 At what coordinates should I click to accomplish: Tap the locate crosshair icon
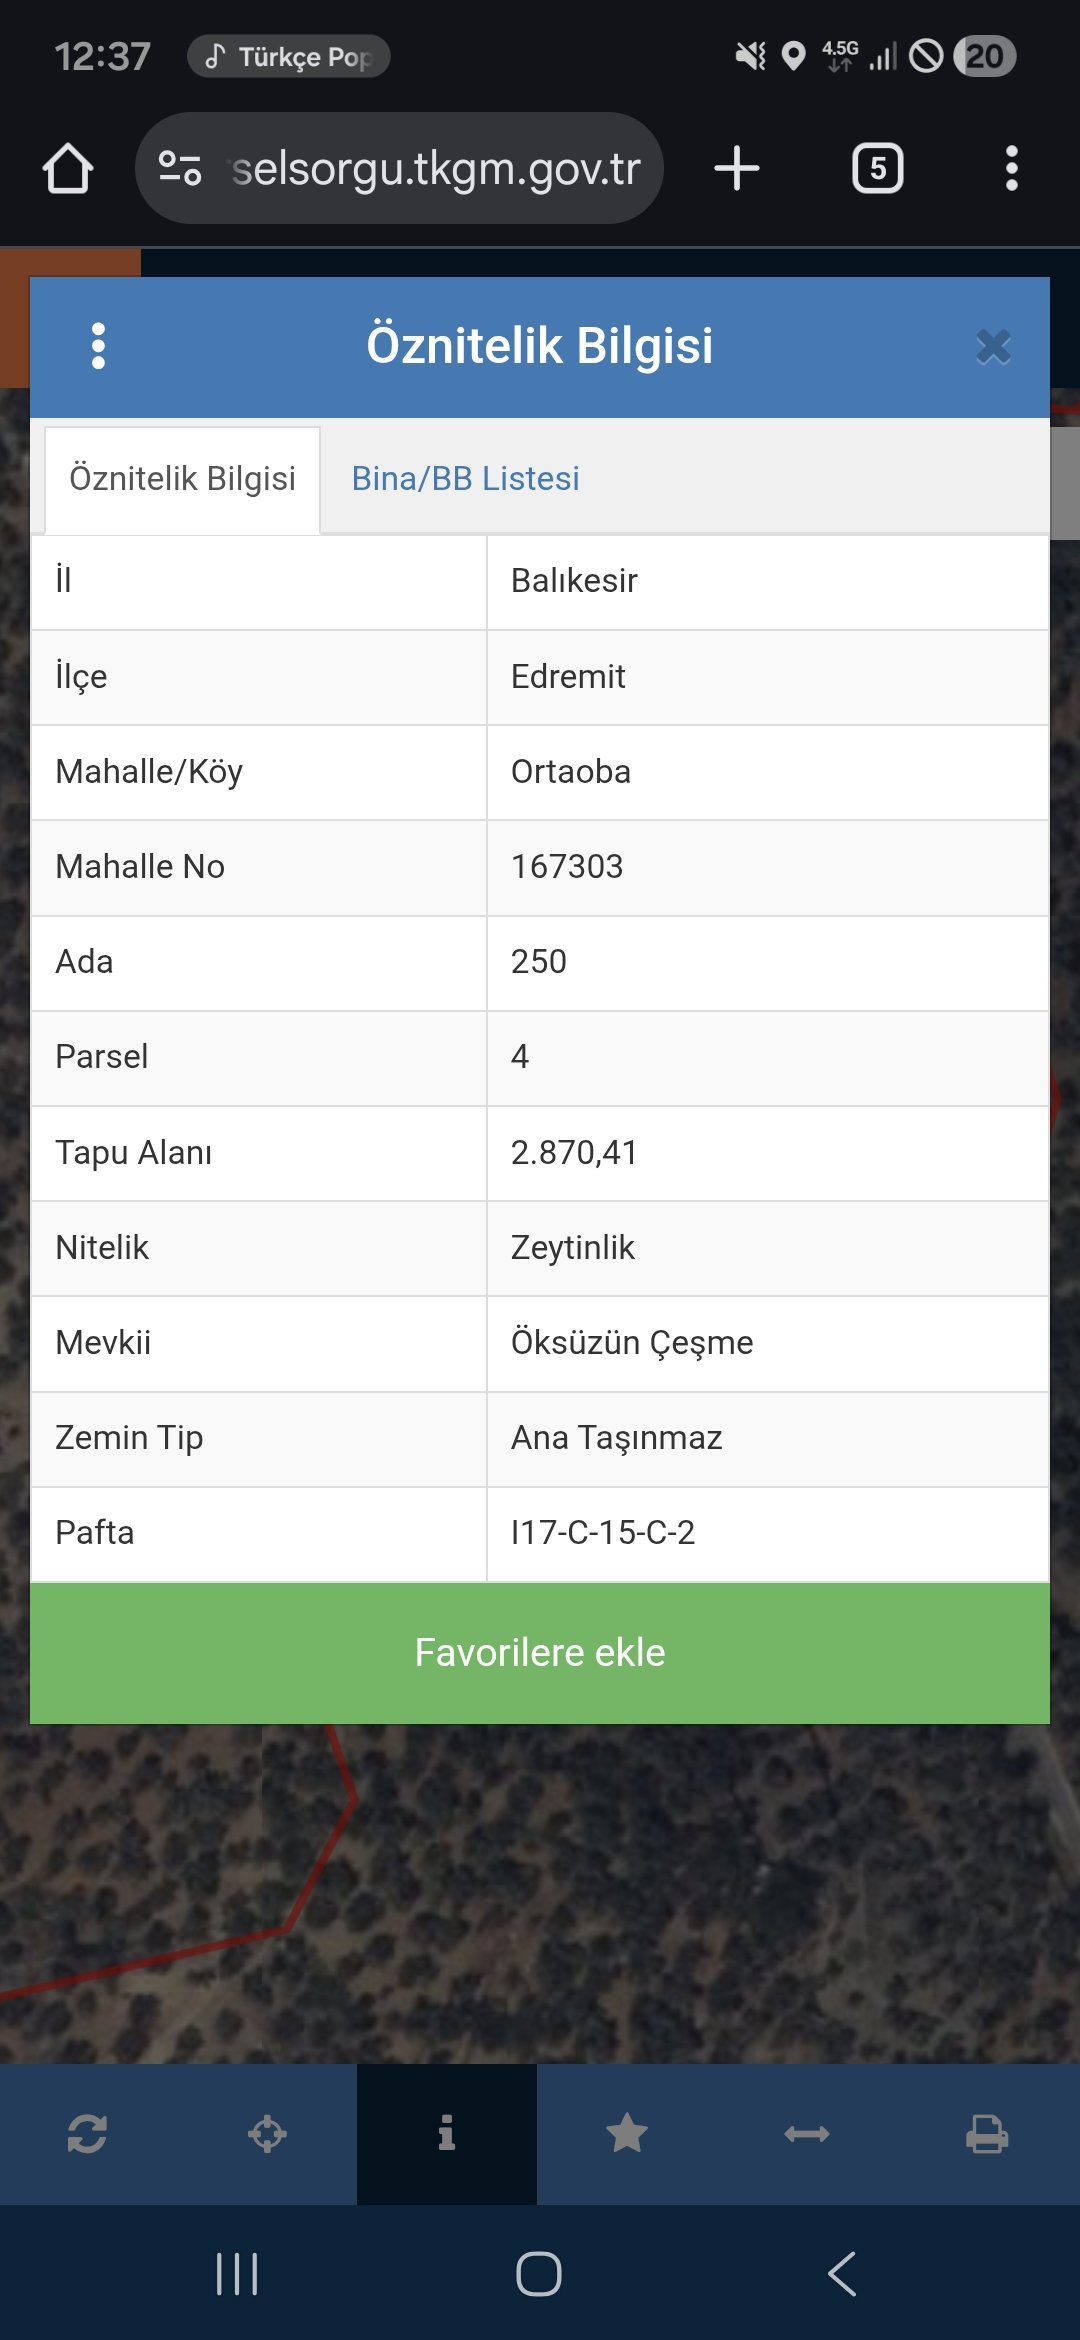267,2134
